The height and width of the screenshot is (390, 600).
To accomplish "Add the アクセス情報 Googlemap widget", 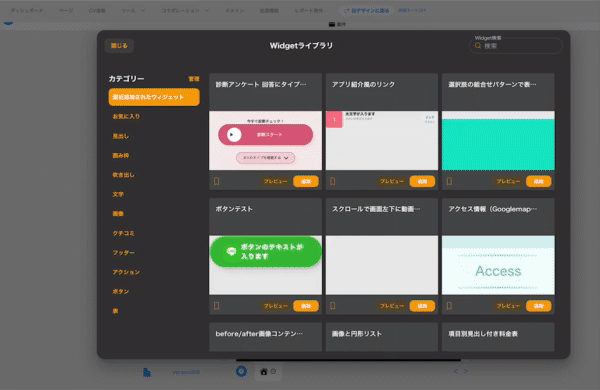I will coord(538,306).
